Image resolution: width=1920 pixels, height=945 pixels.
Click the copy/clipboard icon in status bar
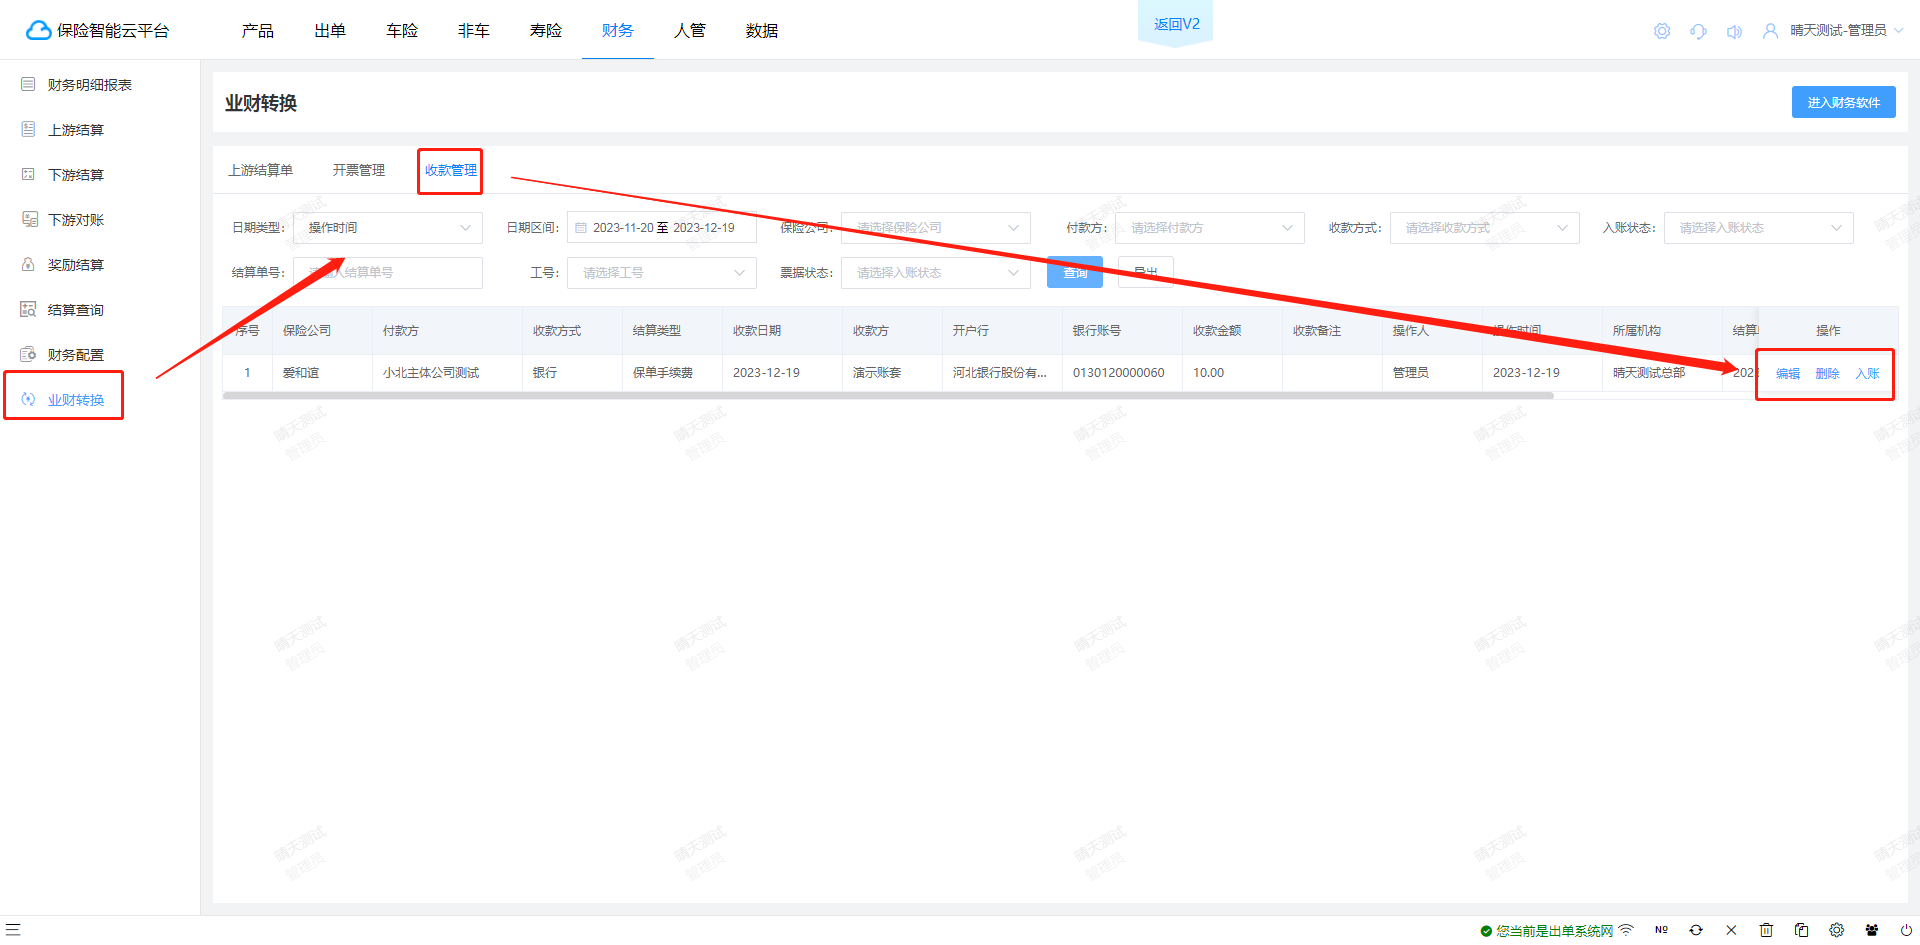(1801, 930)
